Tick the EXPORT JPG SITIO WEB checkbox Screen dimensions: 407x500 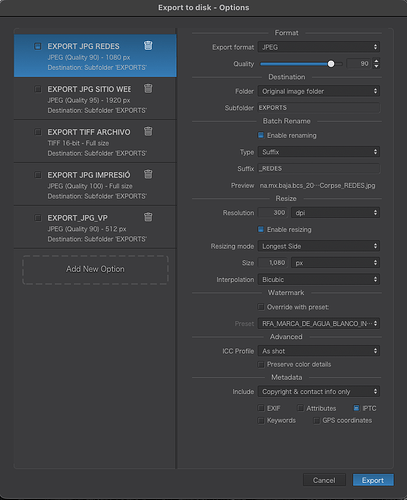[x=38, y=89]
